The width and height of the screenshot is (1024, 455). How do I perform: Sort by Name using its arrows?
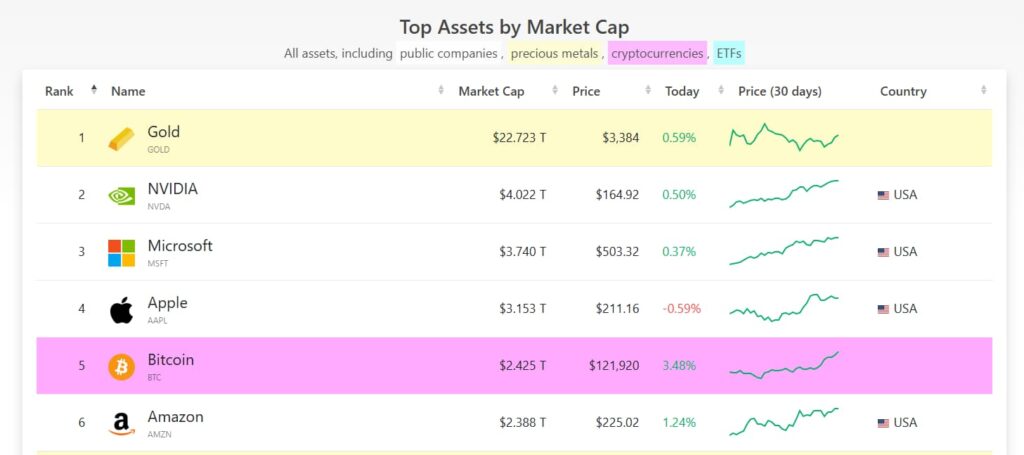441,91
